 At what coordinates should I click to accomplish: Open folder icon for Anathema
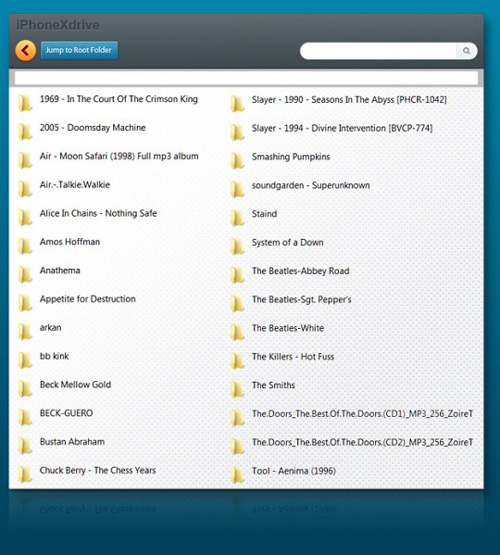click(25, 275)
